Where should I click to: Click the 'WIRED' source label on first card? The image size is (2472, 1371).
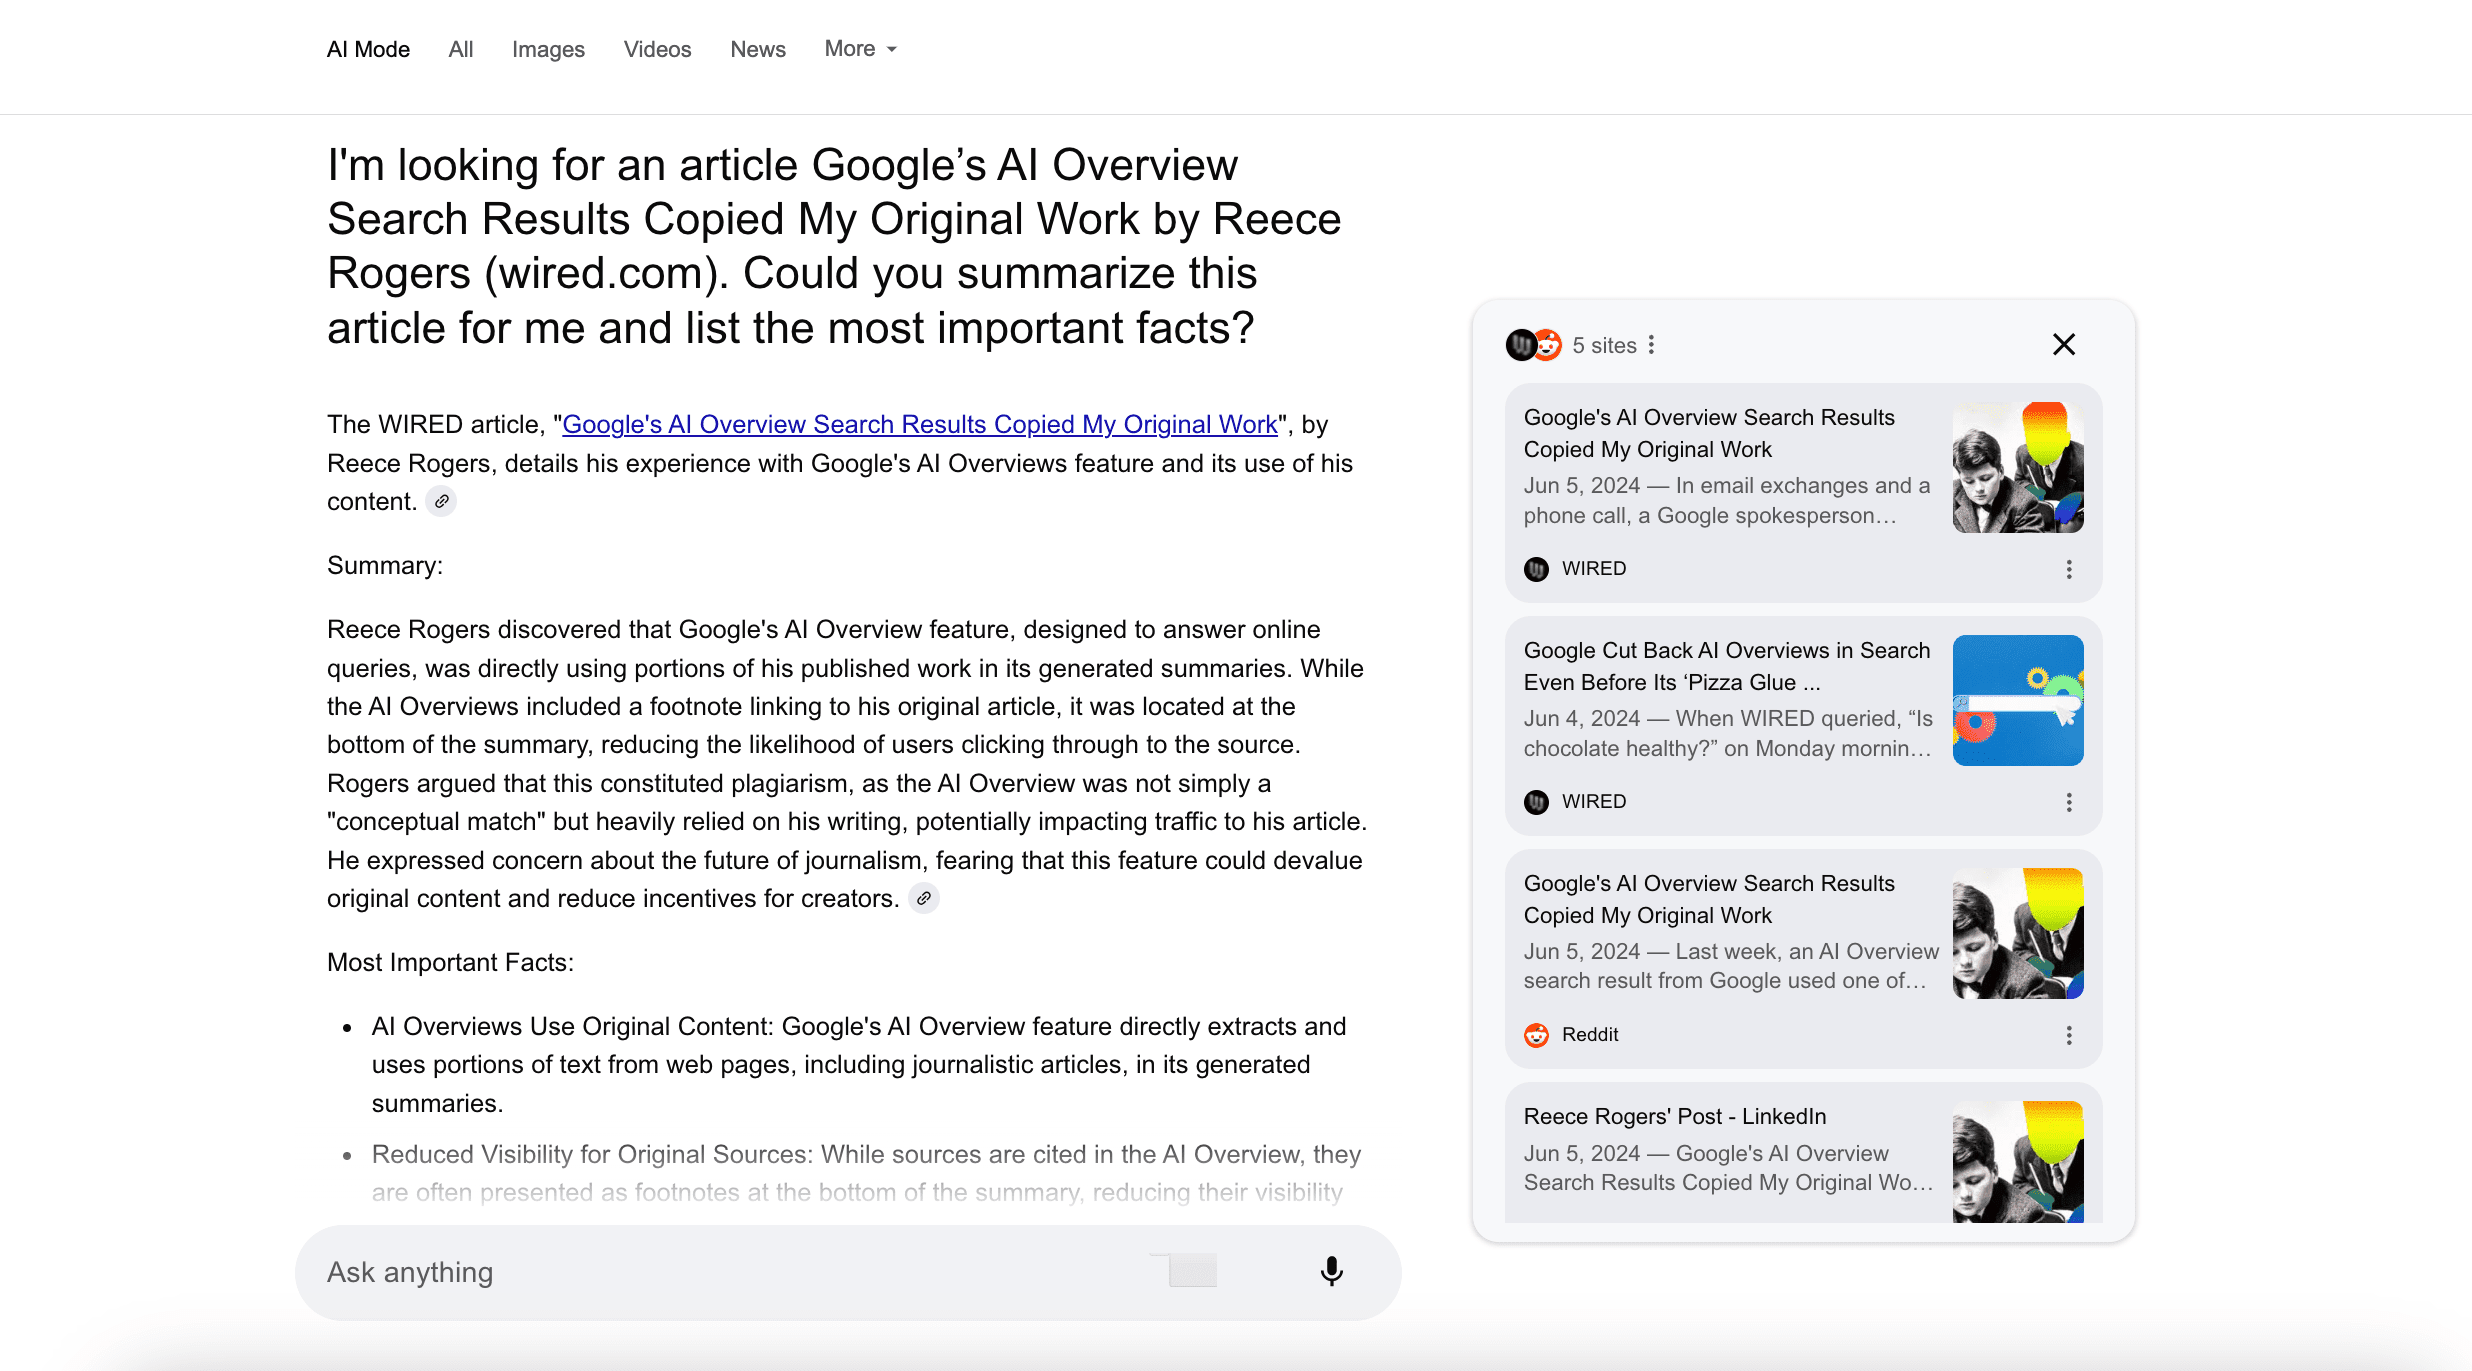click(x=1594, y=568)
